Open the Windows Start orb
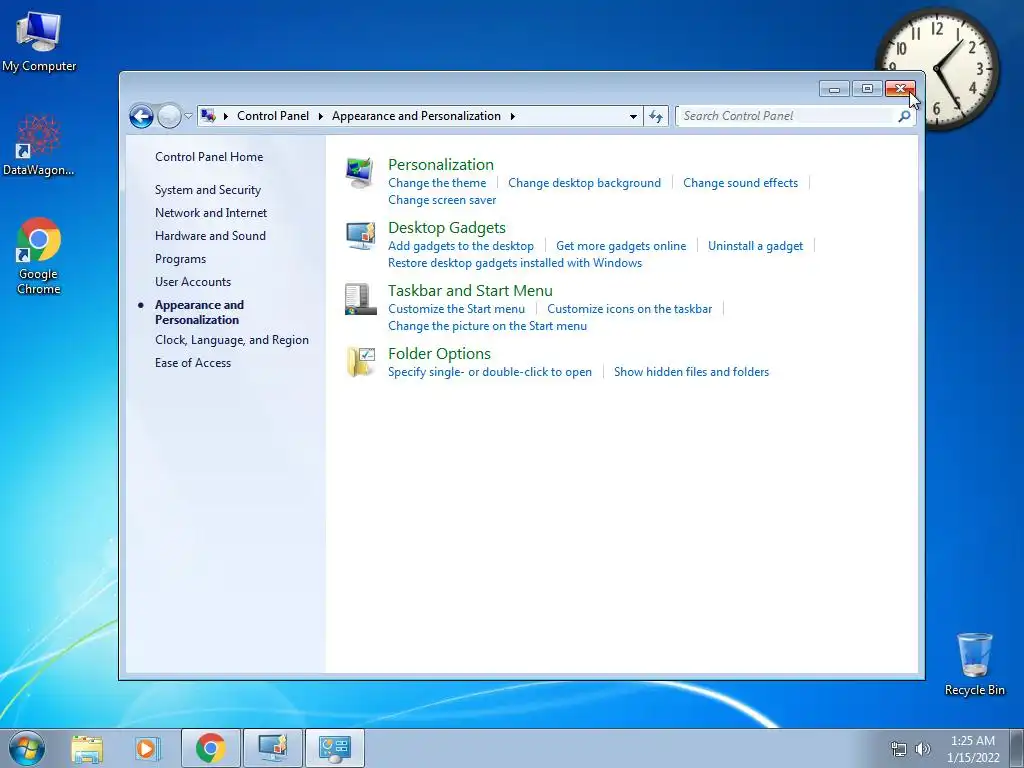 pos(27,748)
